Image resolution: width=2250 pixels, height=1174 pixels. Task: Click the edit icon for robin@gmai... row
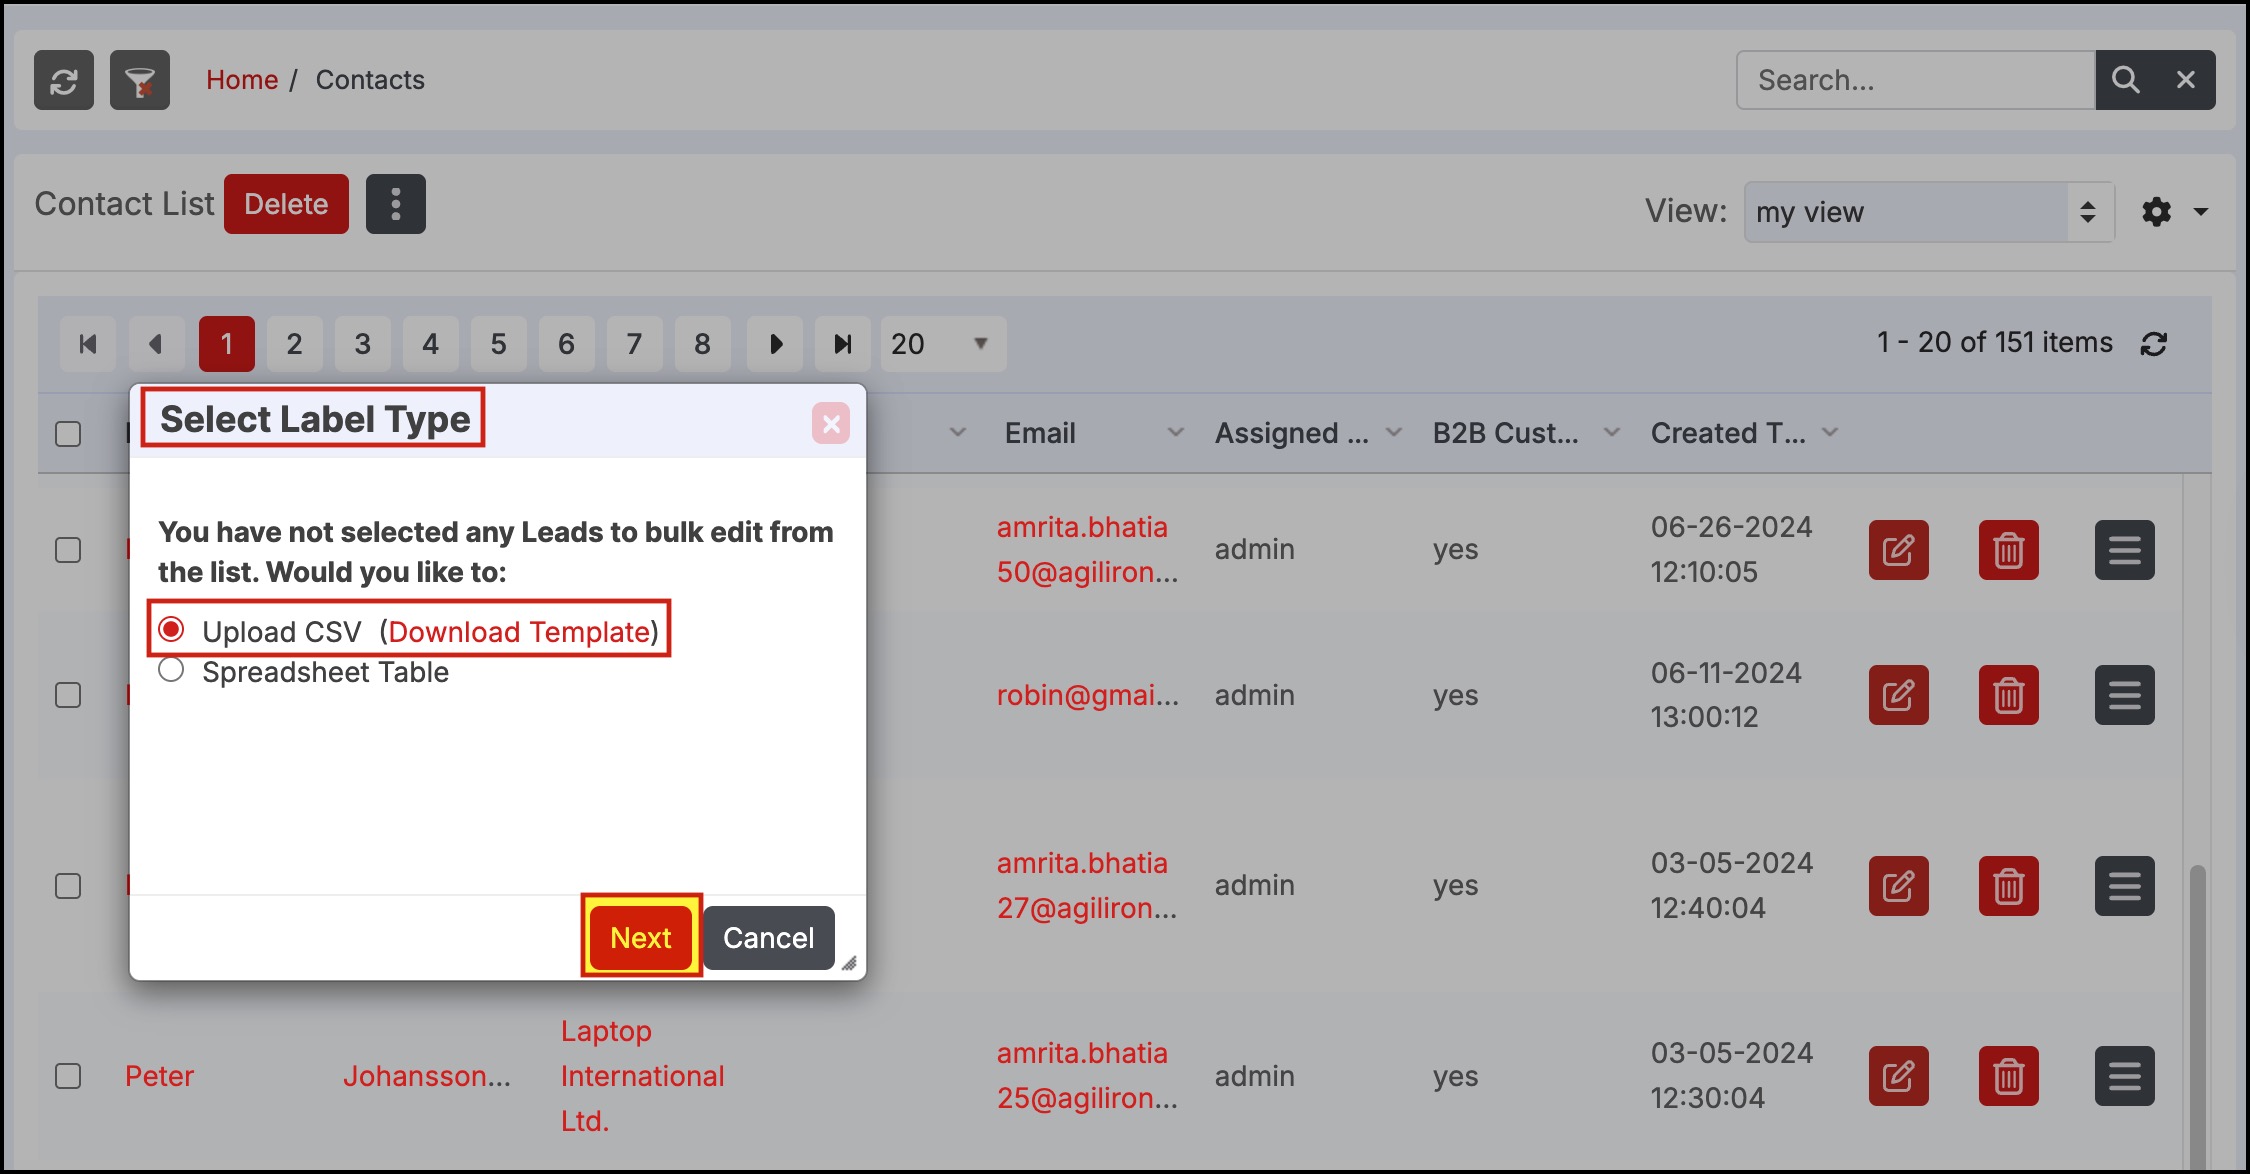coord(1898,695)
